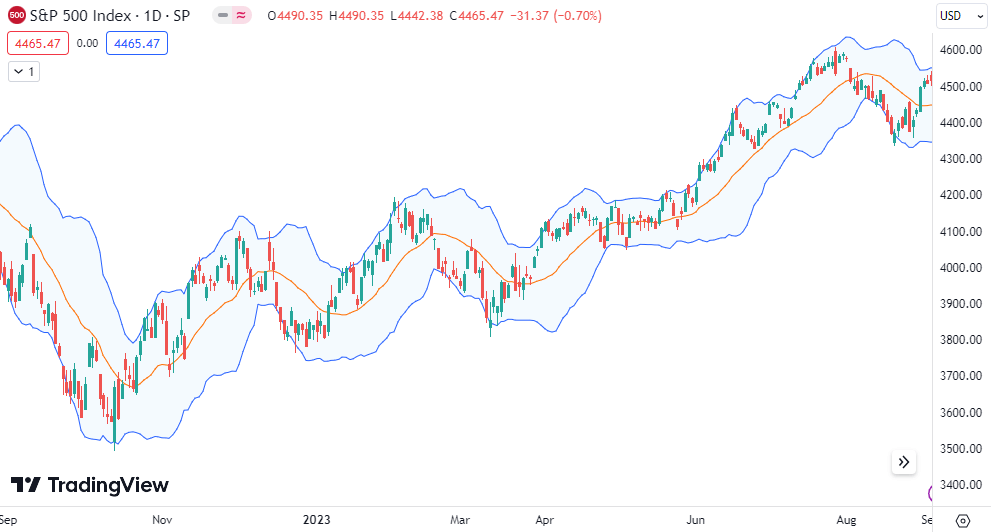Click the 4100.00 price axis label
The width and height of the screenshot is (991, 532).
click(x=961, y=231)
